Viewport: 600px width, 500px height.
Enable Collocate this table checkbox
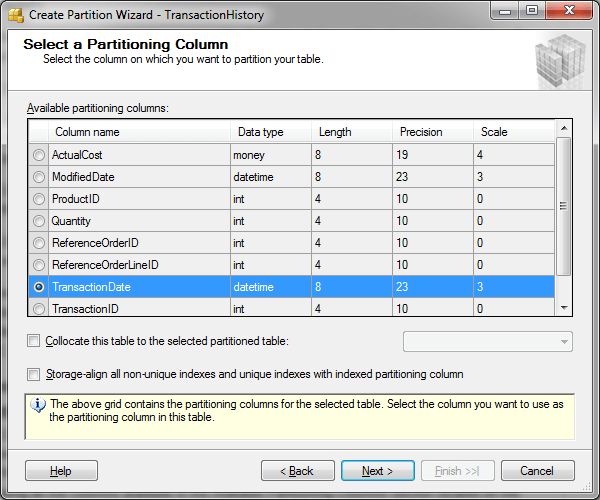(34, 341)
